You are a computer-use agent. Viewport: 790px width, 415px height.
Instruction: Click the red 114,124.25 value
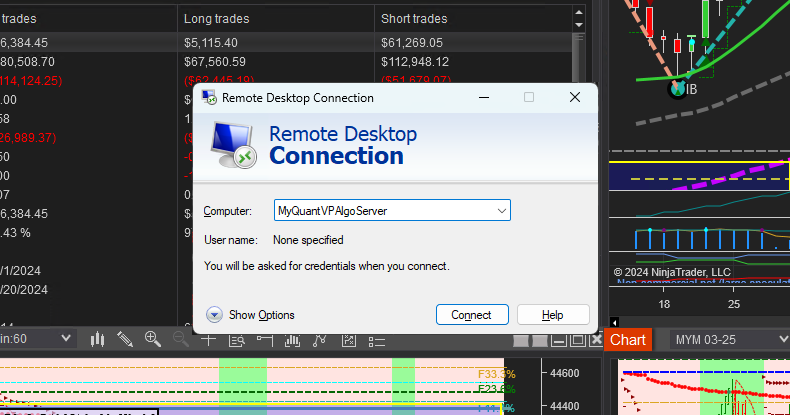point(31,81)
